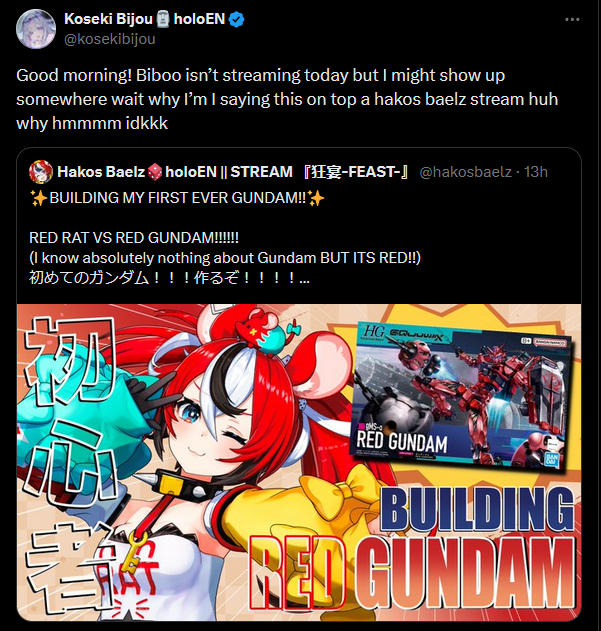Screen dimensions: 601x631
Task: Expand the truncated quoted tweet ellipsis
Action: (305, 278)
